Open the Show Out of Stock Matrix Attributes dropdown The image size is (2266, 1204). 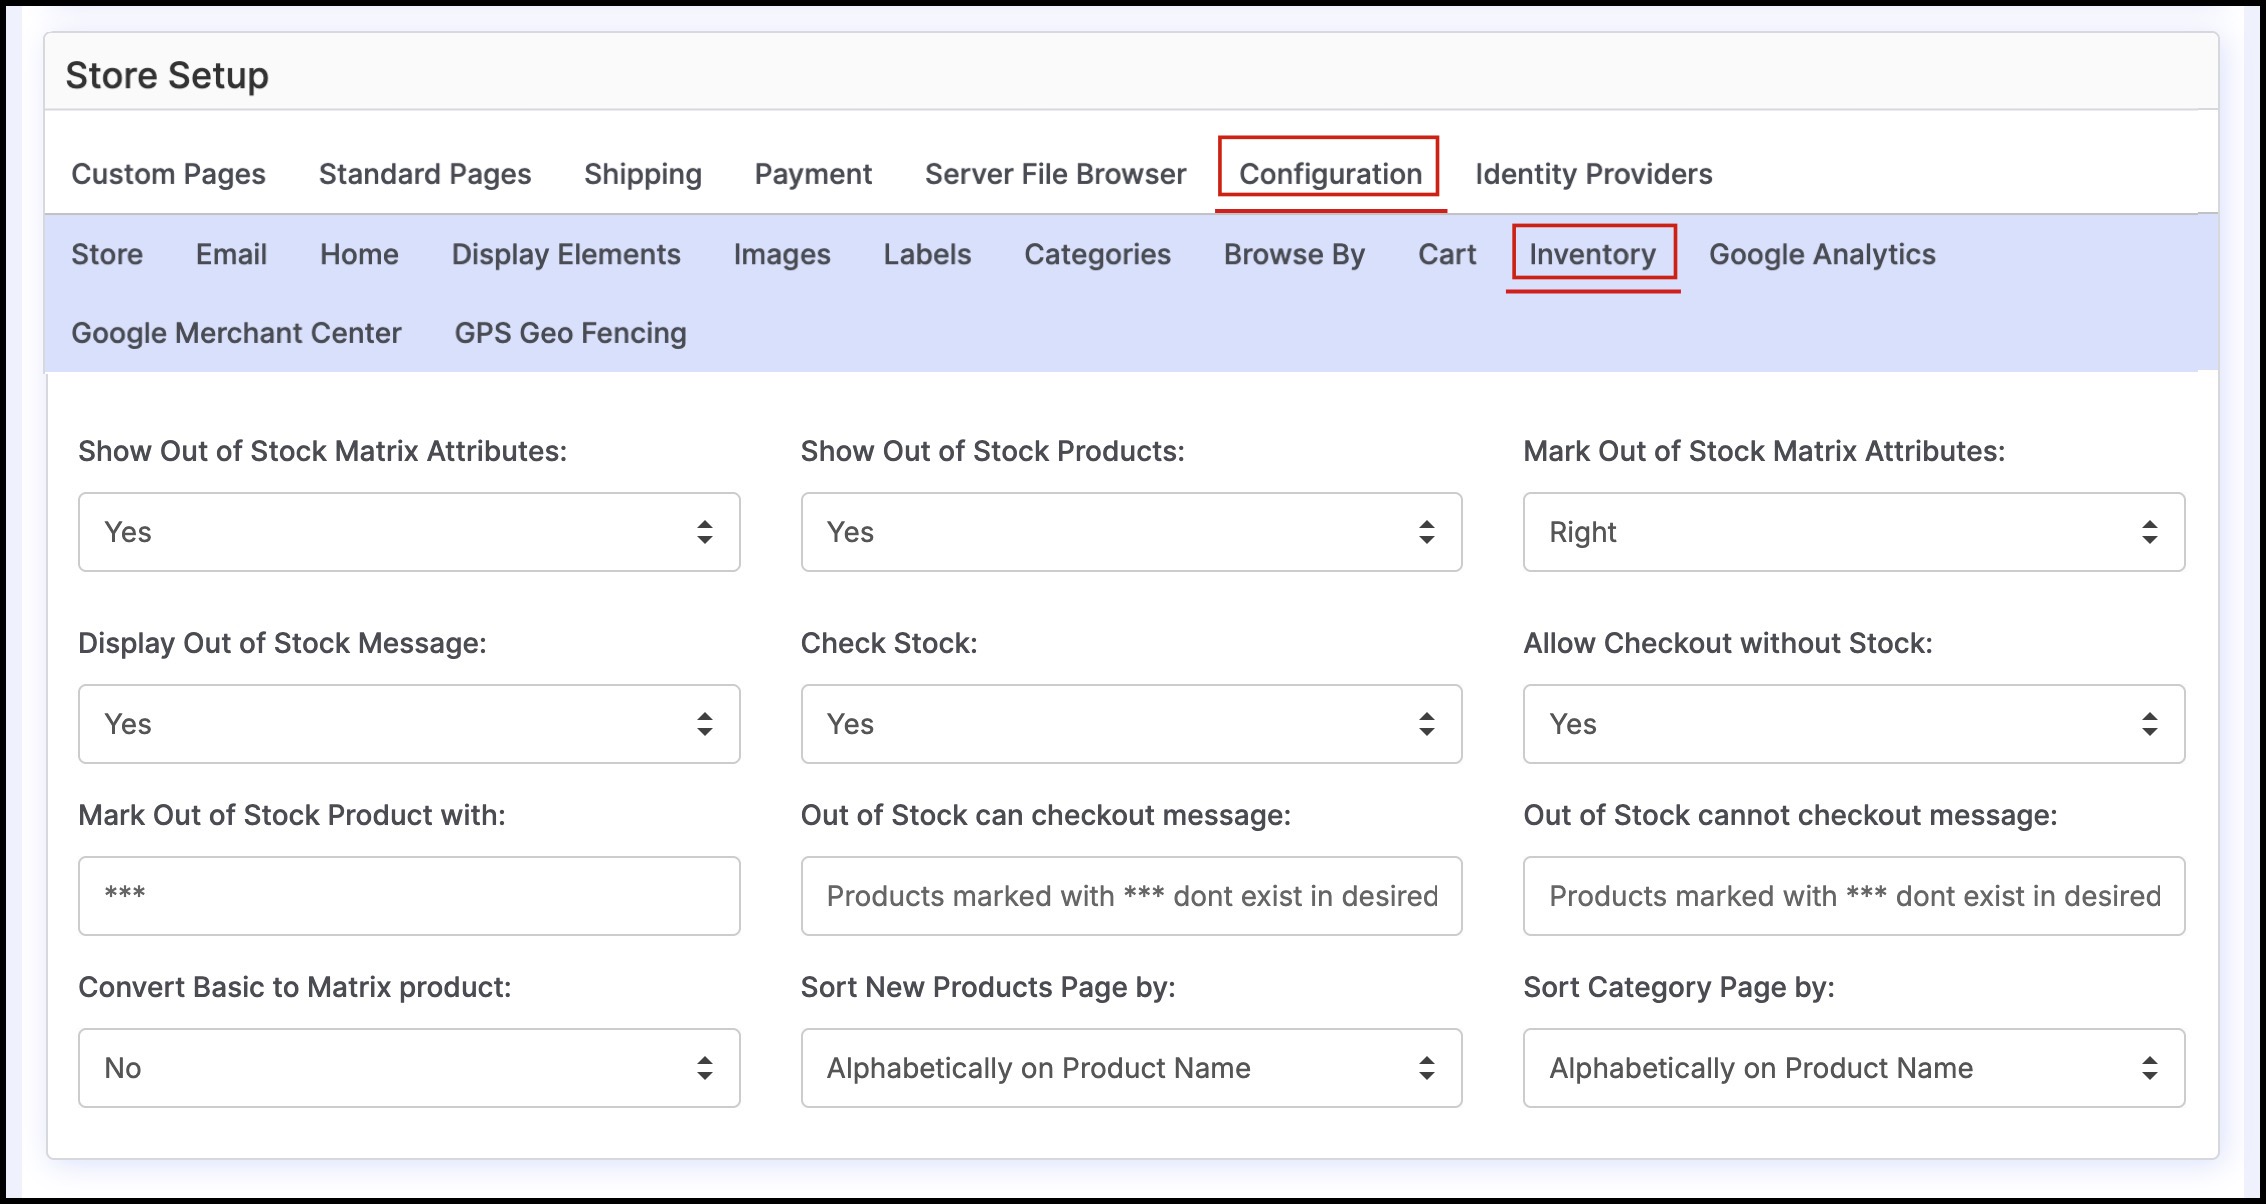tap(409, 532)
